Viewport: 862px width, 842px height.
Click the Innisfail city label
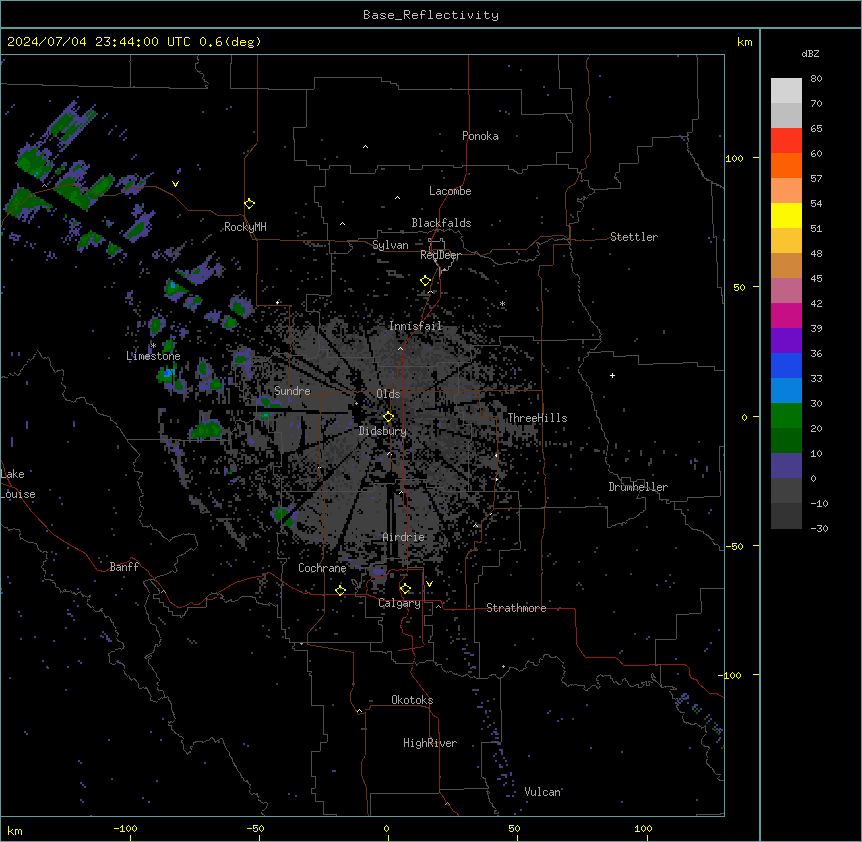click(x=415, y=326)
